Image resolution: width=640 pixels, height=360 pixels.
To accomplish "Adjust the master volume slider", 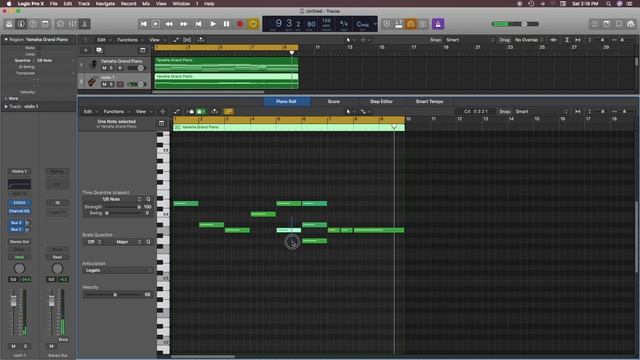I will (515, 24).
